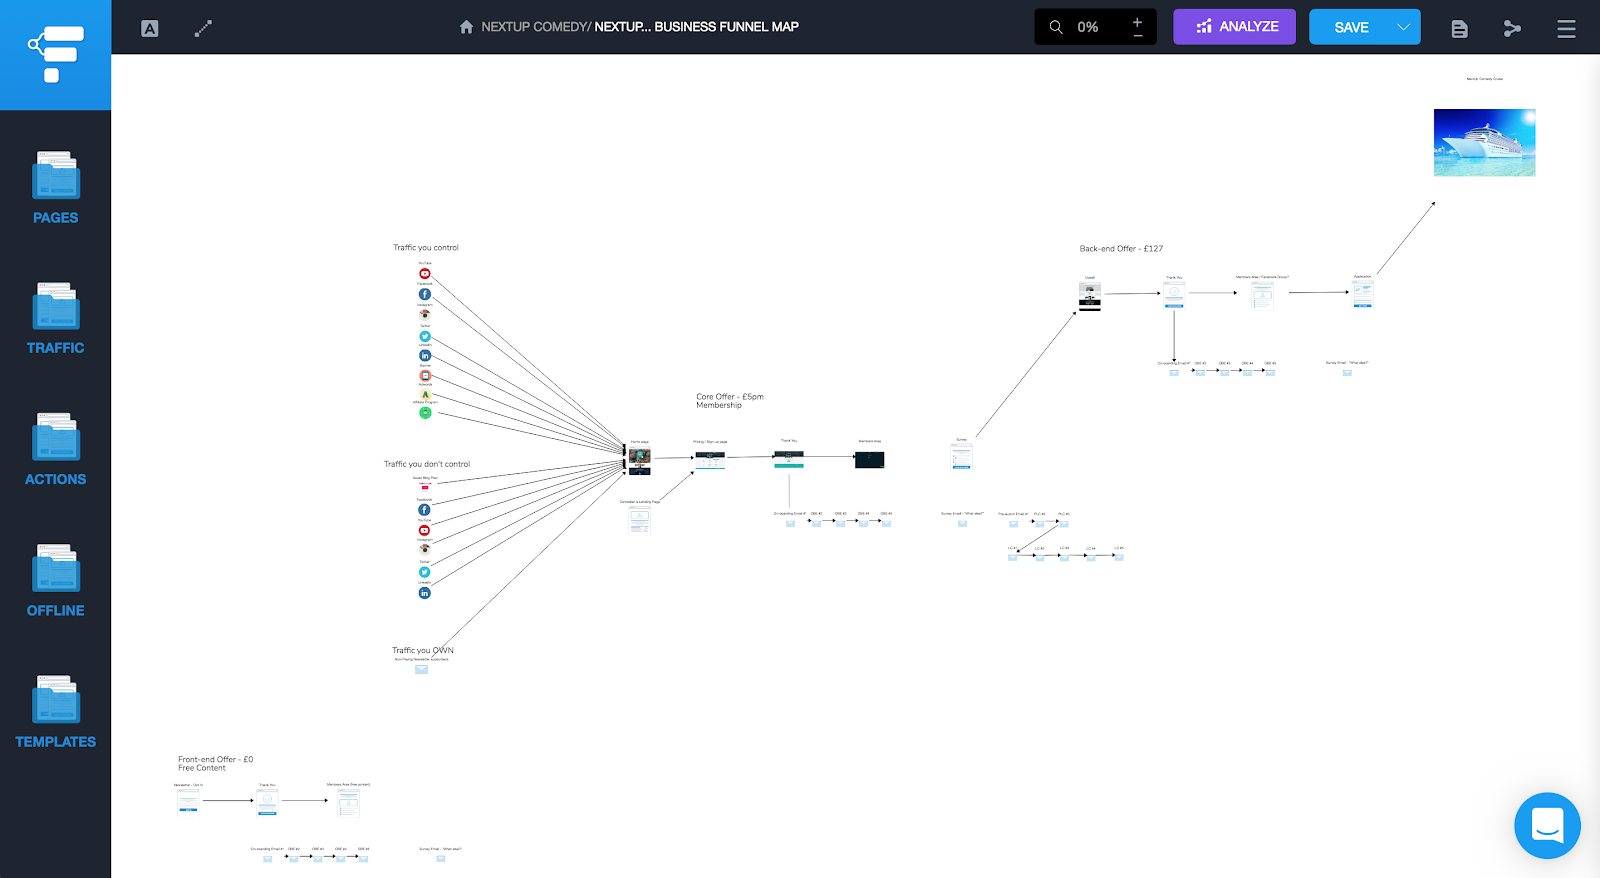Select Twitter icon under Traffic you don't control
This screenshot has width=1600, height=878.
click(x=424, y=572)
